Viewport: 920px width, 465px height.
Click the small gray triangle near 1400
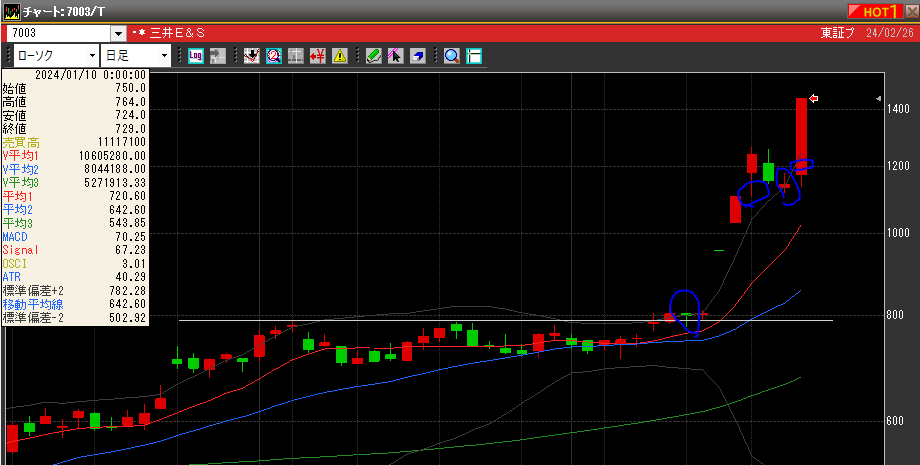(x=878, y=99)
